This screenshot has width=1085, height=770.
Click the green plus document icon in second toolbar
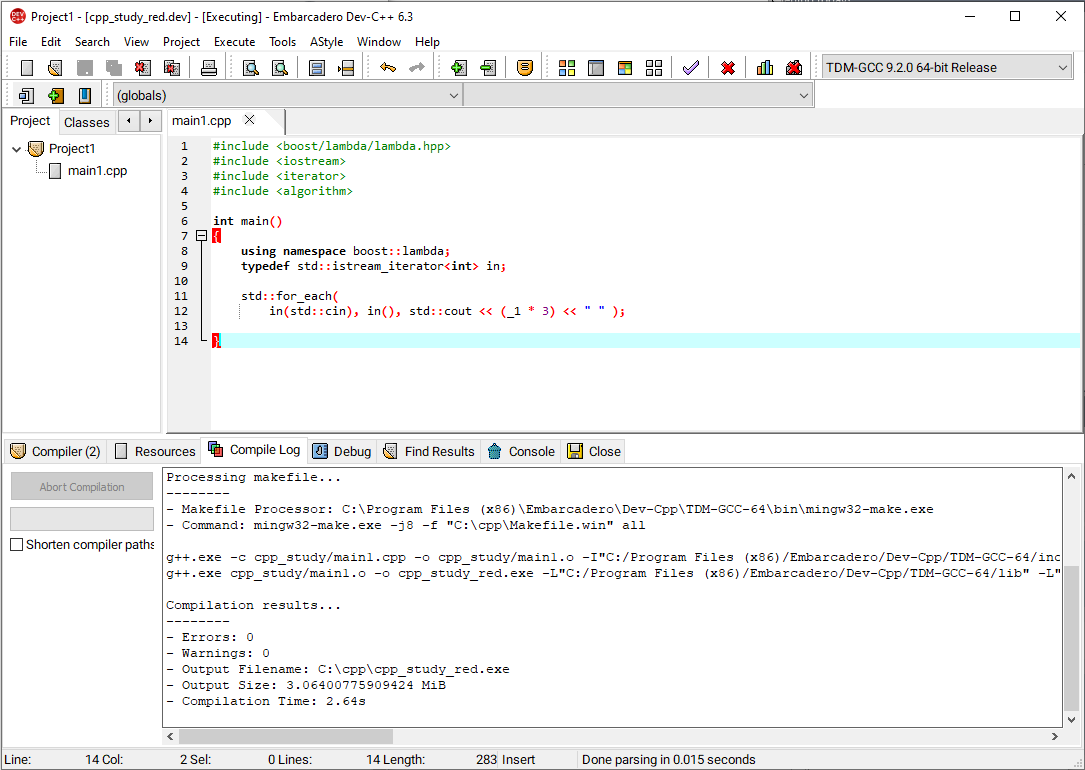[x=55, y=95]
